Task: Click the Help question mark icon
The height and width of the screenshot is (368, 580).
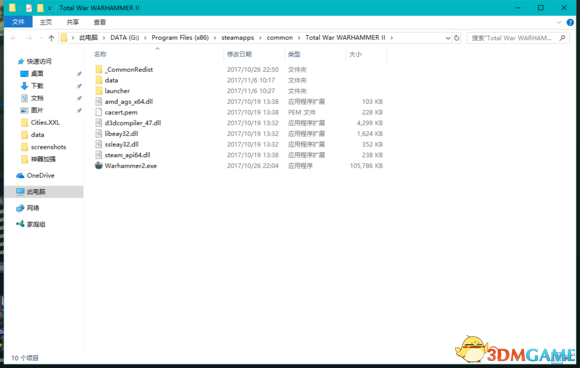Action: 570,22
